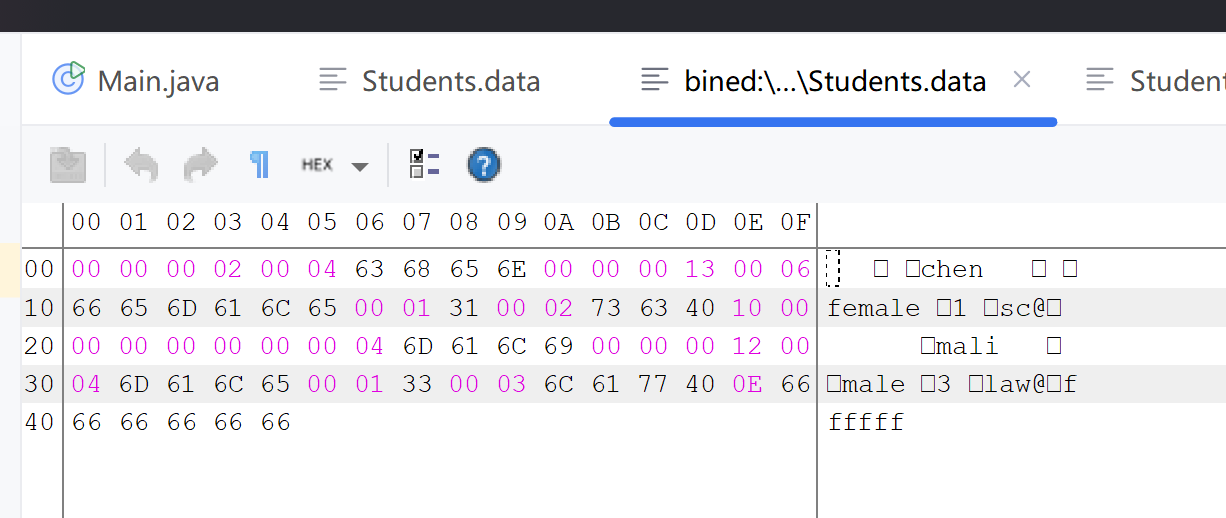Click the Students.data tab file icon
Viewport: 1226px width, 518px height.
(333, 80)
